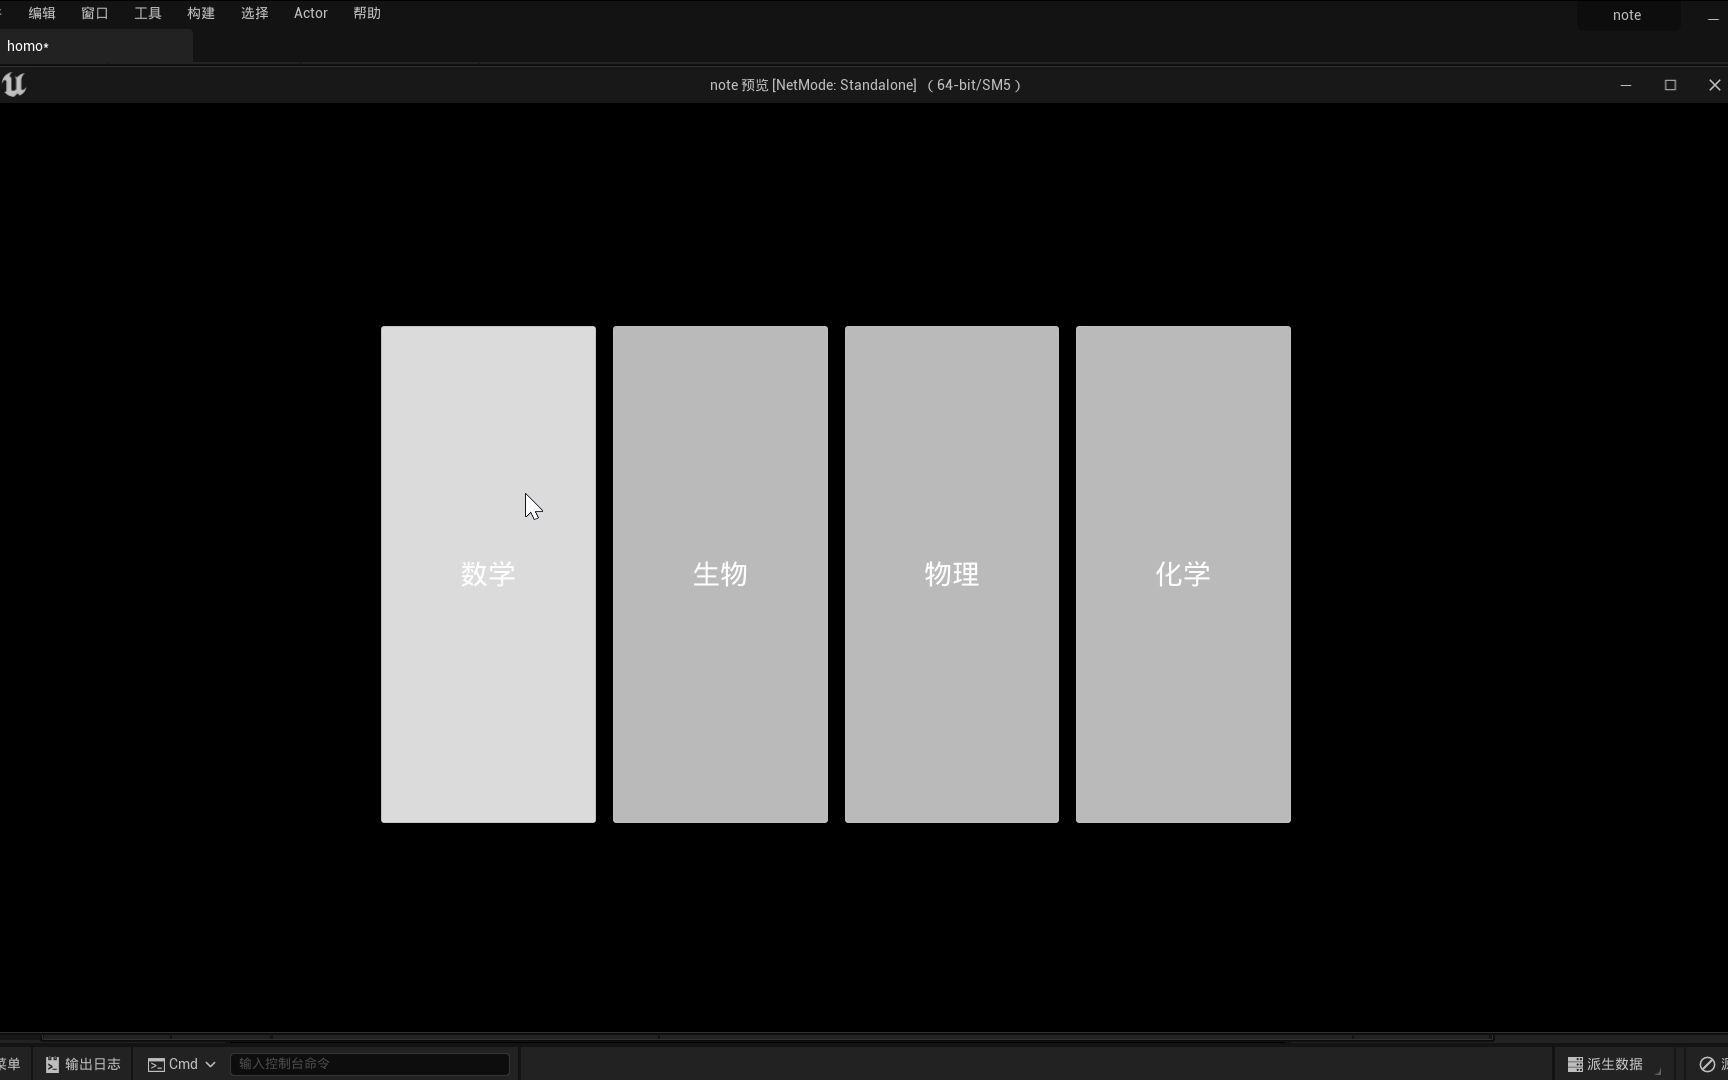Select the 化学 subject card

[x=1183, y=573]
